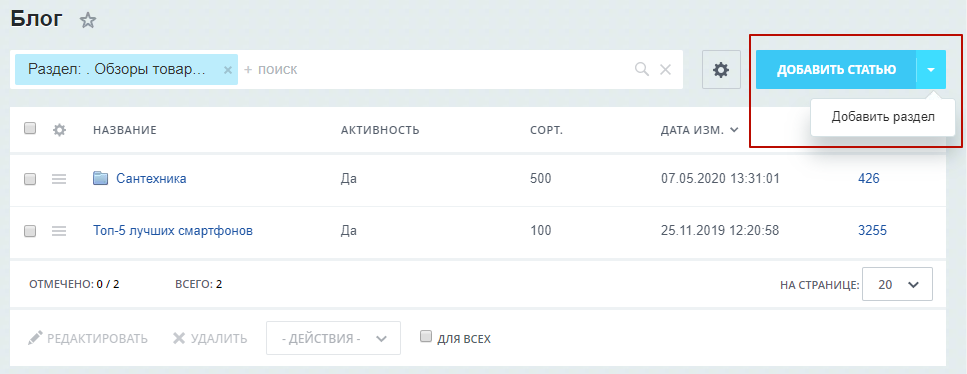Sort by АКТИВНОСТЬ column header

380,130
